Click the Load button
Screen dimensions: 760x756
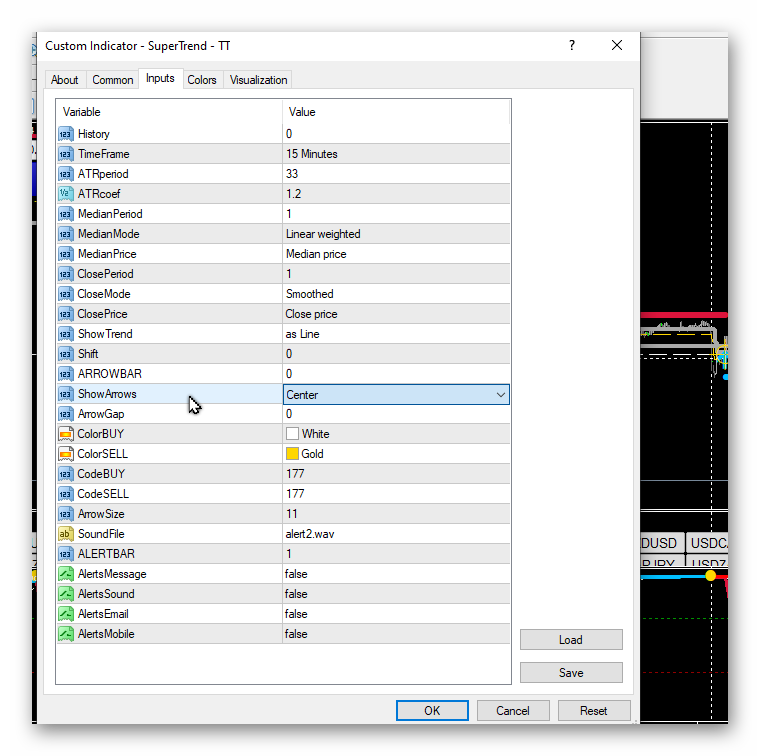click(571, 640)
